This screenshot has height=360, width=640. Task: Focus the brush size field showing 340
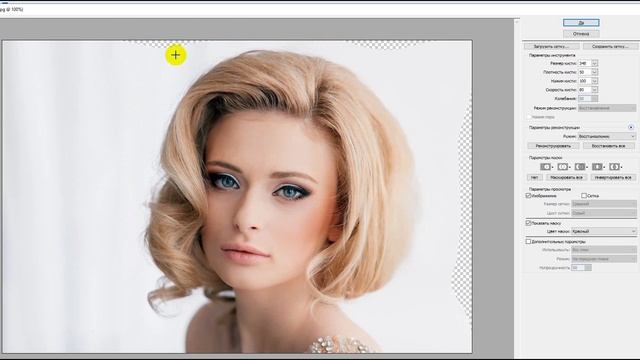[x=584, y=63]
